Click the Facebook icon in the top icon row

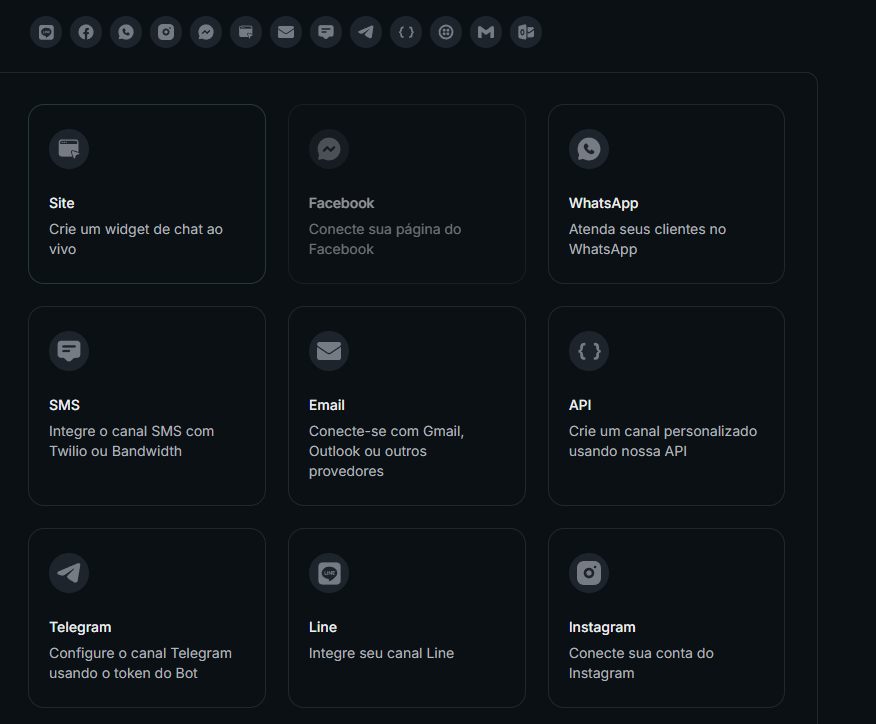point(86,32)
